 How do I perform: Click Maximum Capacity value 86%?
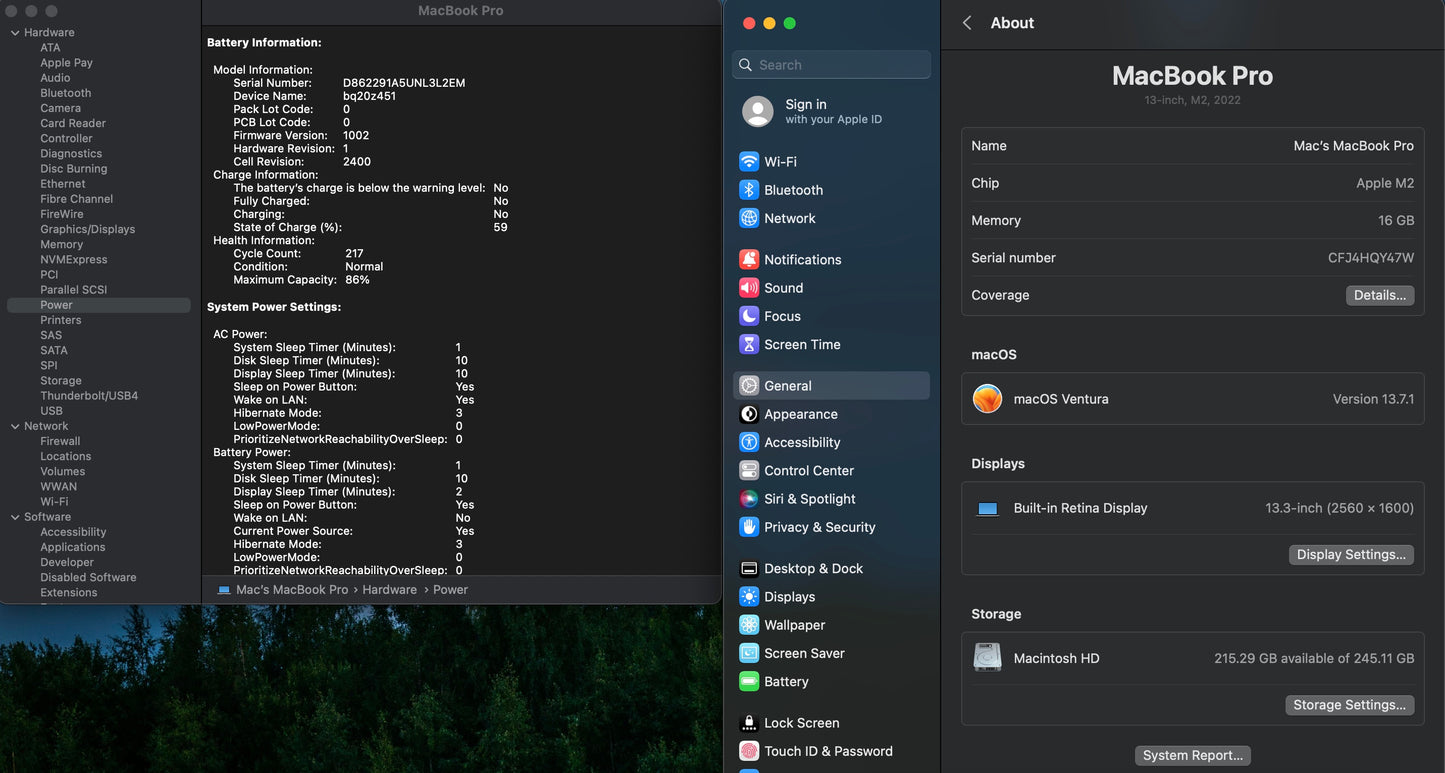357,280
